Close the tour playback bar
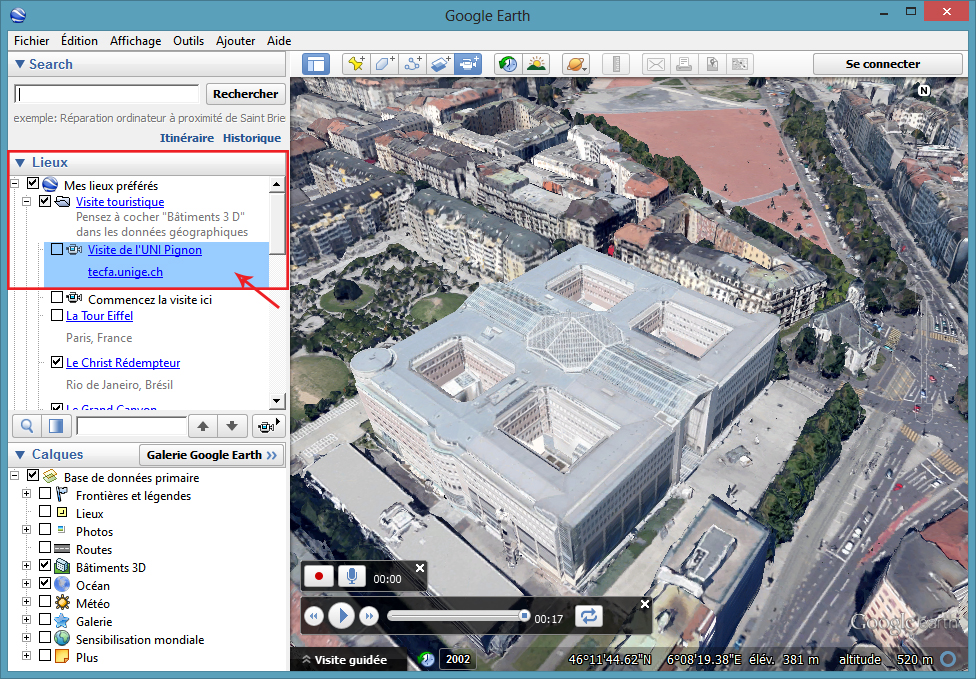Image resolution: width=976 pixels, height=679 pixels. coord(645,604)
